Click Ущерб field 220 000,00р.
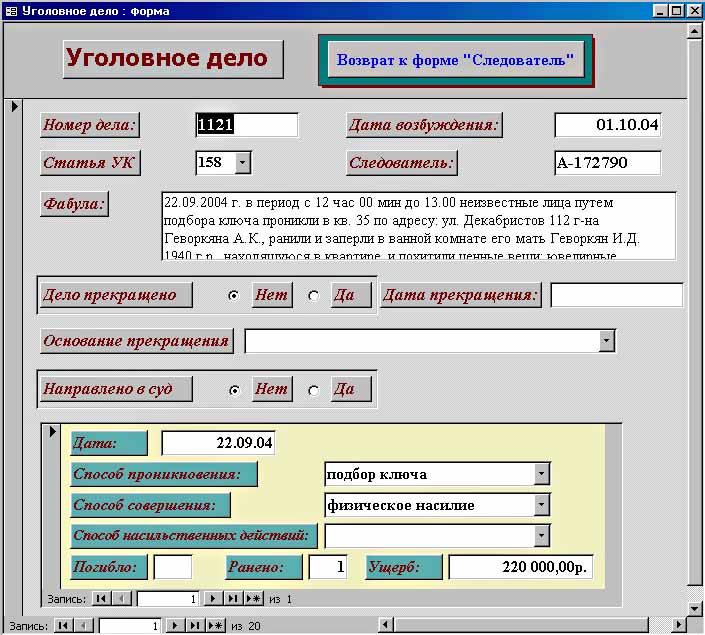Image resolution: width=705 pixels, height=635 pixels. point(521,567)
